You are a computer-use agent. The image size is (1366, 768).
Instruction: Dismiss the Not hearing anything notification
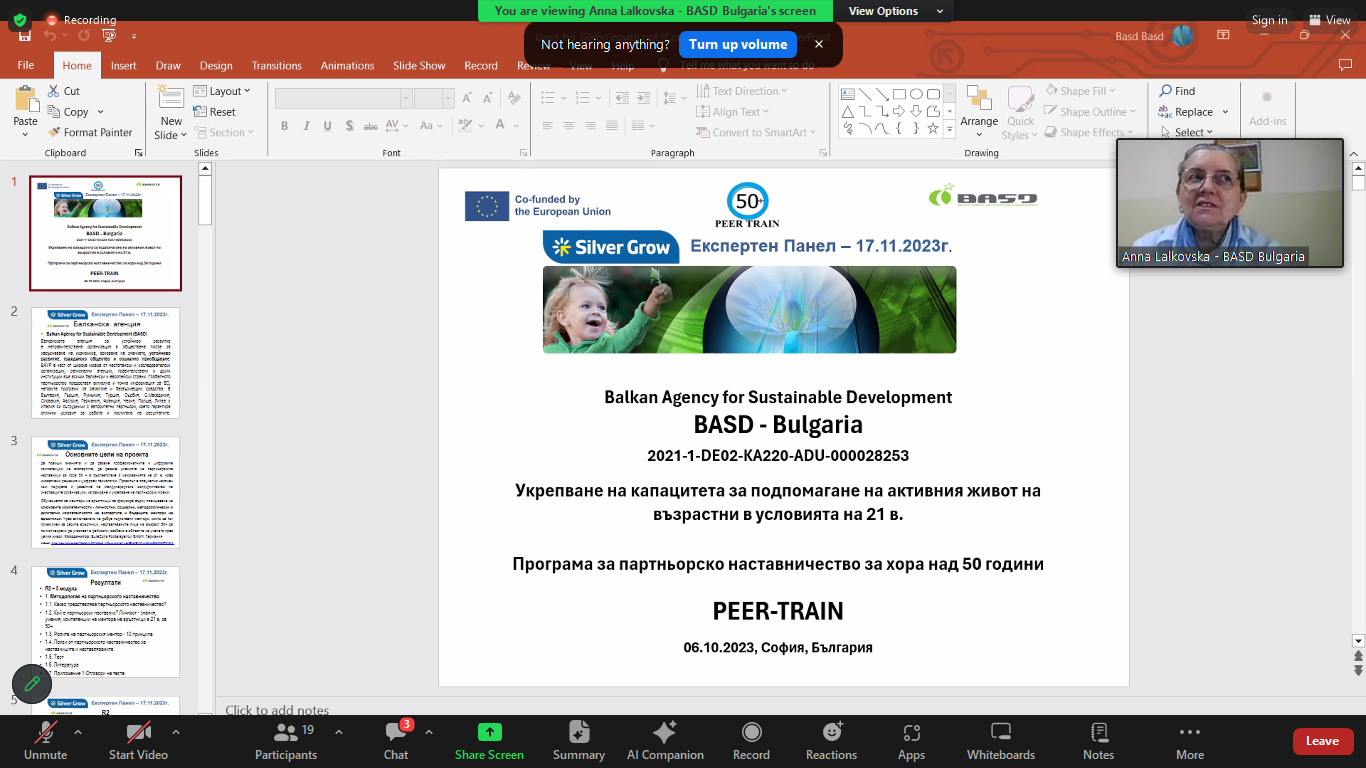tap(819, 44)
